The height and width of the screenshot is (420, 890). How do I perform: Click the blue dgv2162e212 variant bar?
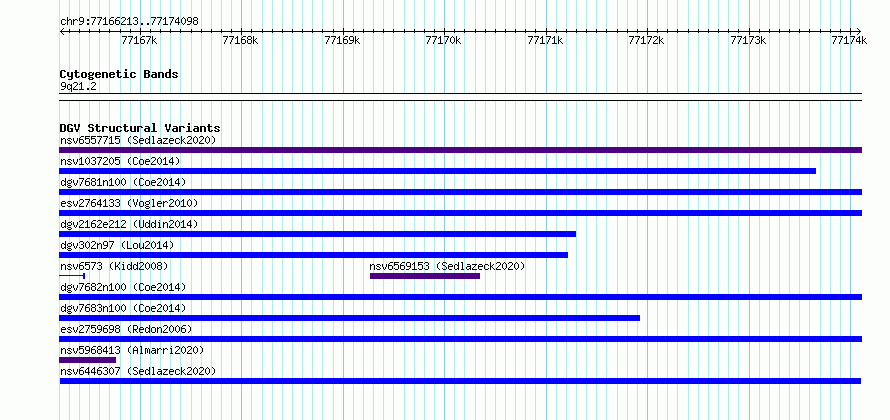pos(317,234)
